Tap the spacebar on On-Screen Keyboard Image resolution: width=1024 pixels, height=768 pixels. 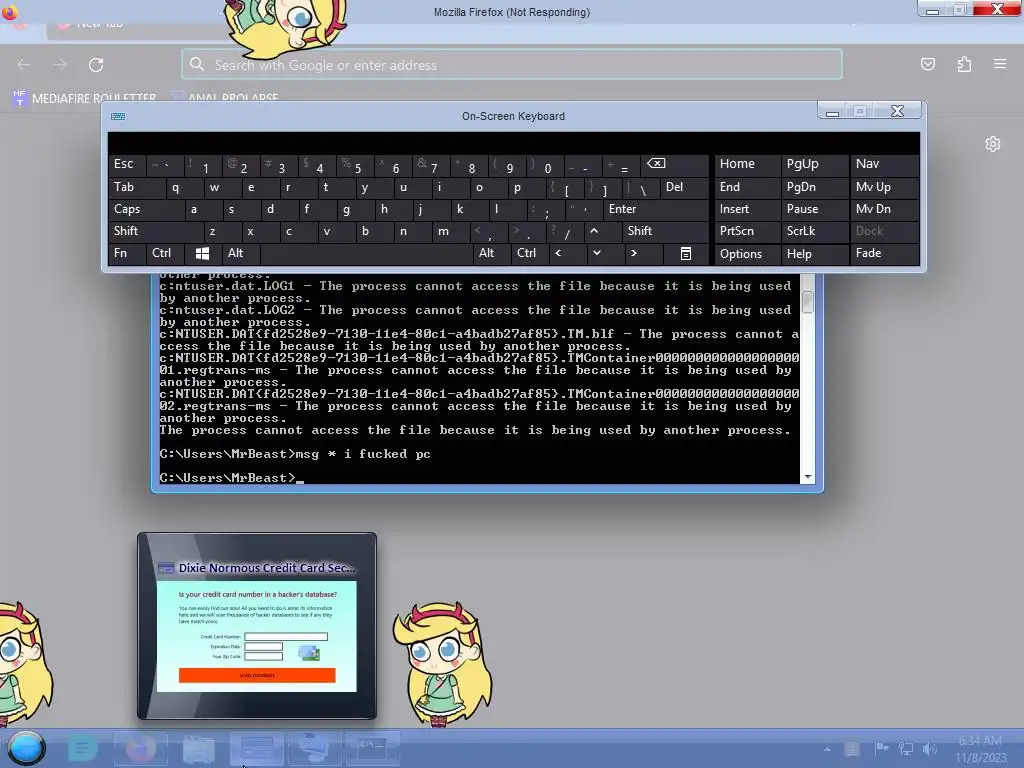point(366,253)
